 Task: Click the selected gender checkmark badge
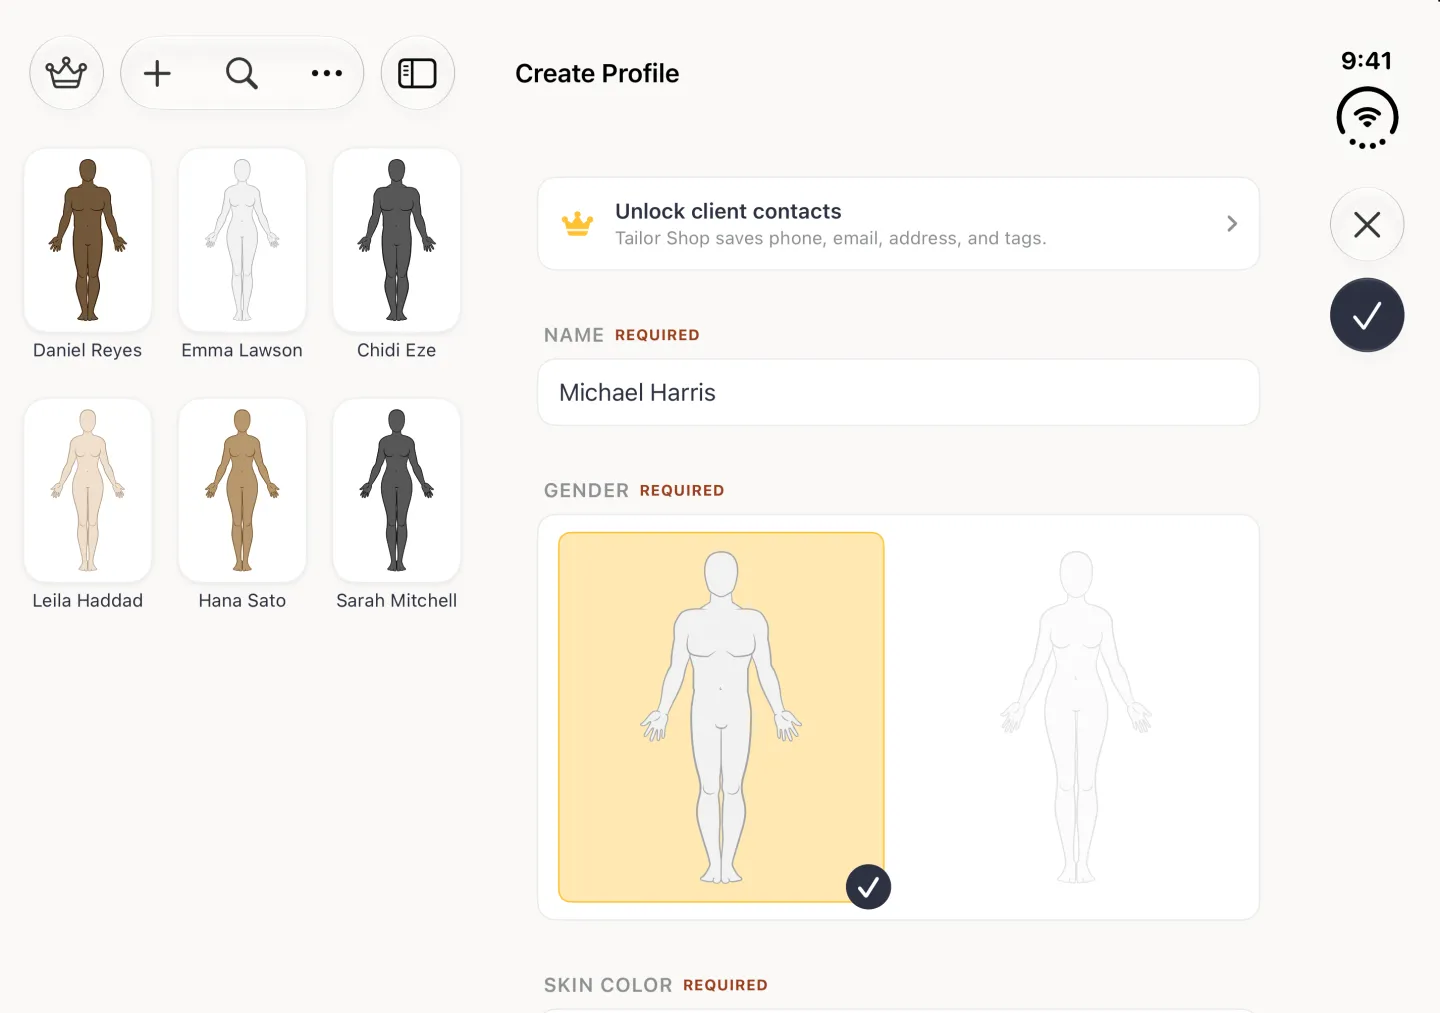coord(868,887)
